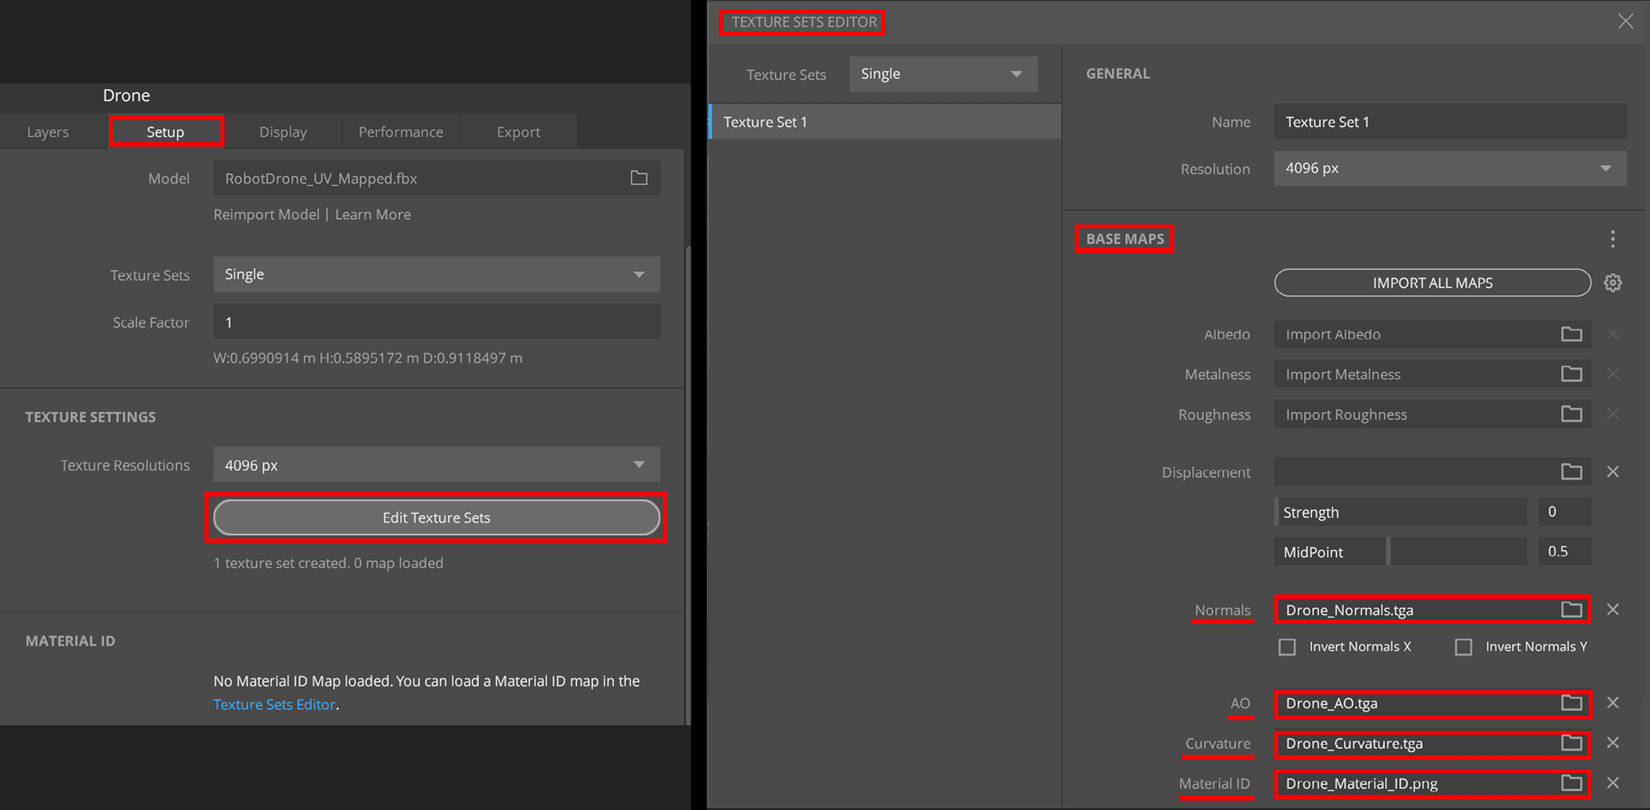Open the Learn More link
Viewport: 1650px width, 810px height.
[x=373, y=214]
